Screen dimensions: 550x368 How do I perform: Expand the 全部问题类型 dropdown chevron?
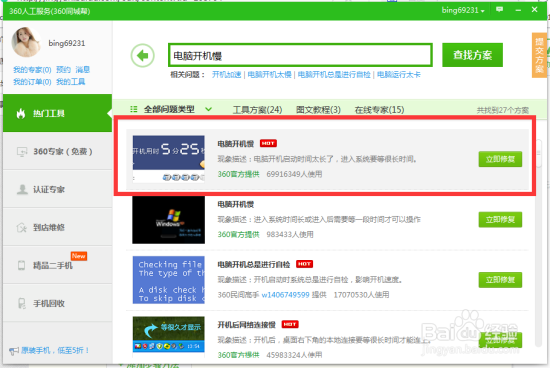[x=208, y=109]
